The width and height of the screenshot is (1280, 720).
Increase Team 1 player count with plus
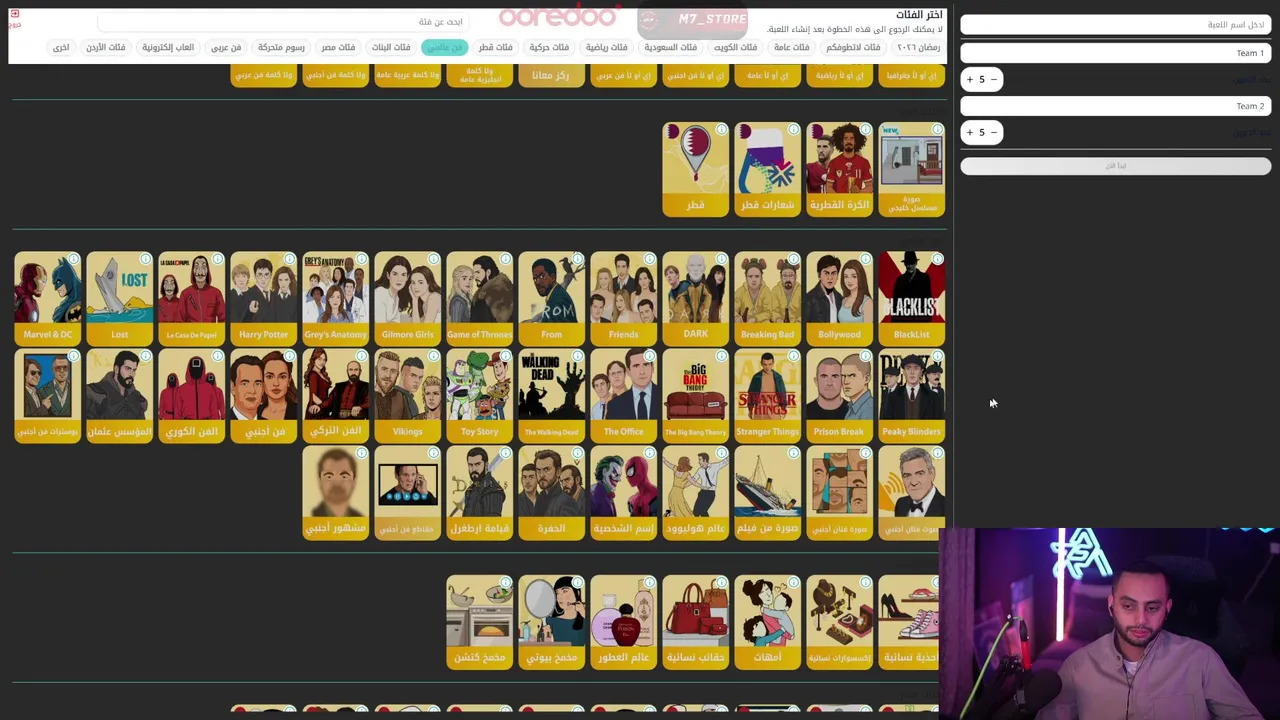[969, 79]
